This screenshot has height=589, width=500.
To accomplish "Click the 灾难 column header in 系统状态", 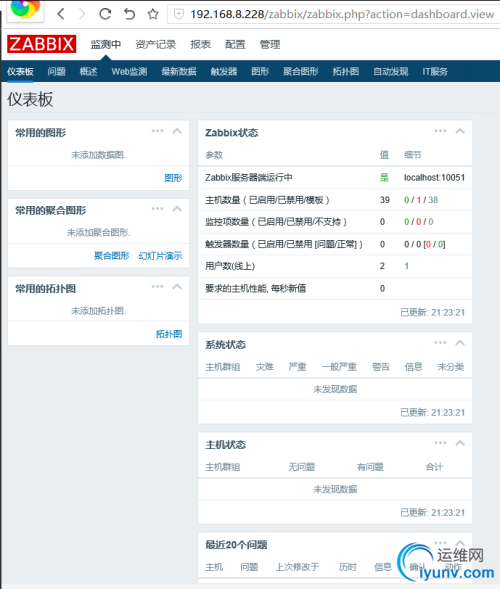I will tap(264, 367).
